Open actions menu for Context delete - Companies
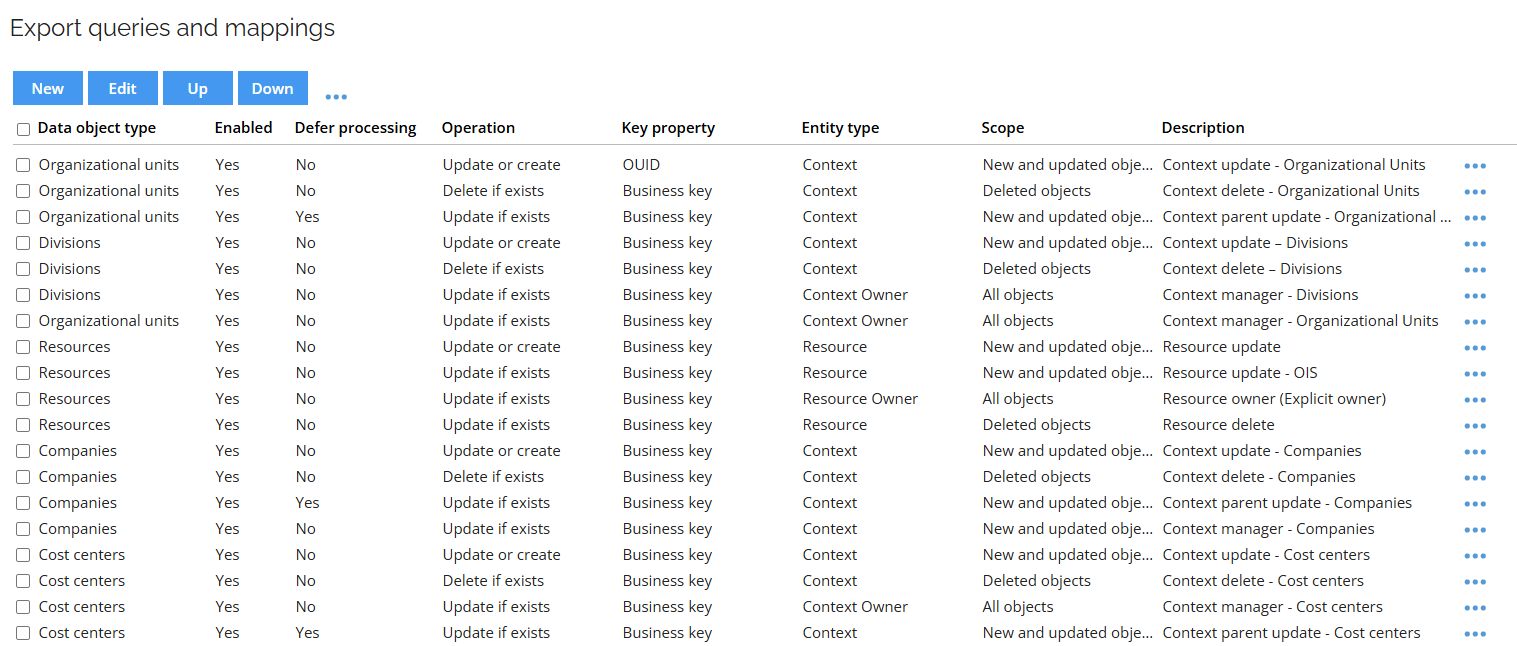1517x646 pixels. pyautogui.click(x=1475, y=477)
